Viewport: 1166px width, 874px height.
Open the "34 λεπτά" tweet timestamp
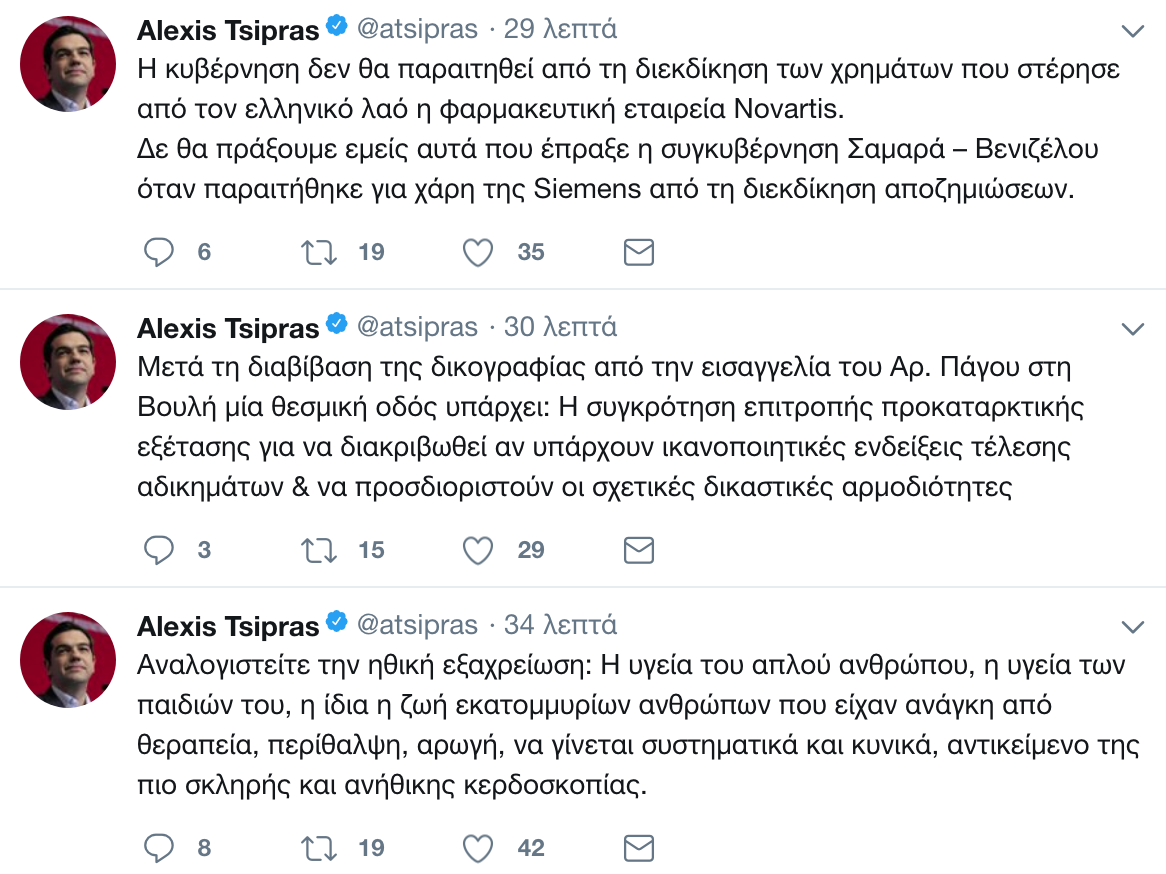(x=560, y=625)
